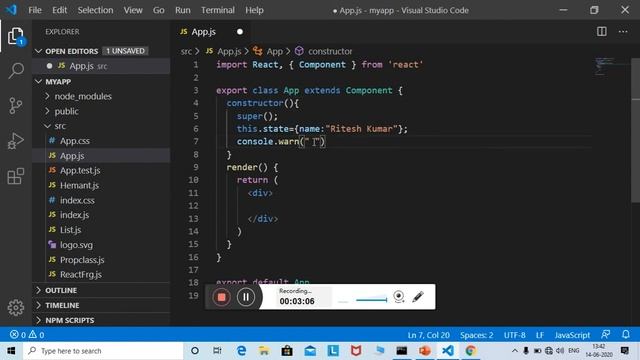Open the Source Control view
The height and width of the screenshot is (360, 640).
pyautogui.click(x=16, y=106)
